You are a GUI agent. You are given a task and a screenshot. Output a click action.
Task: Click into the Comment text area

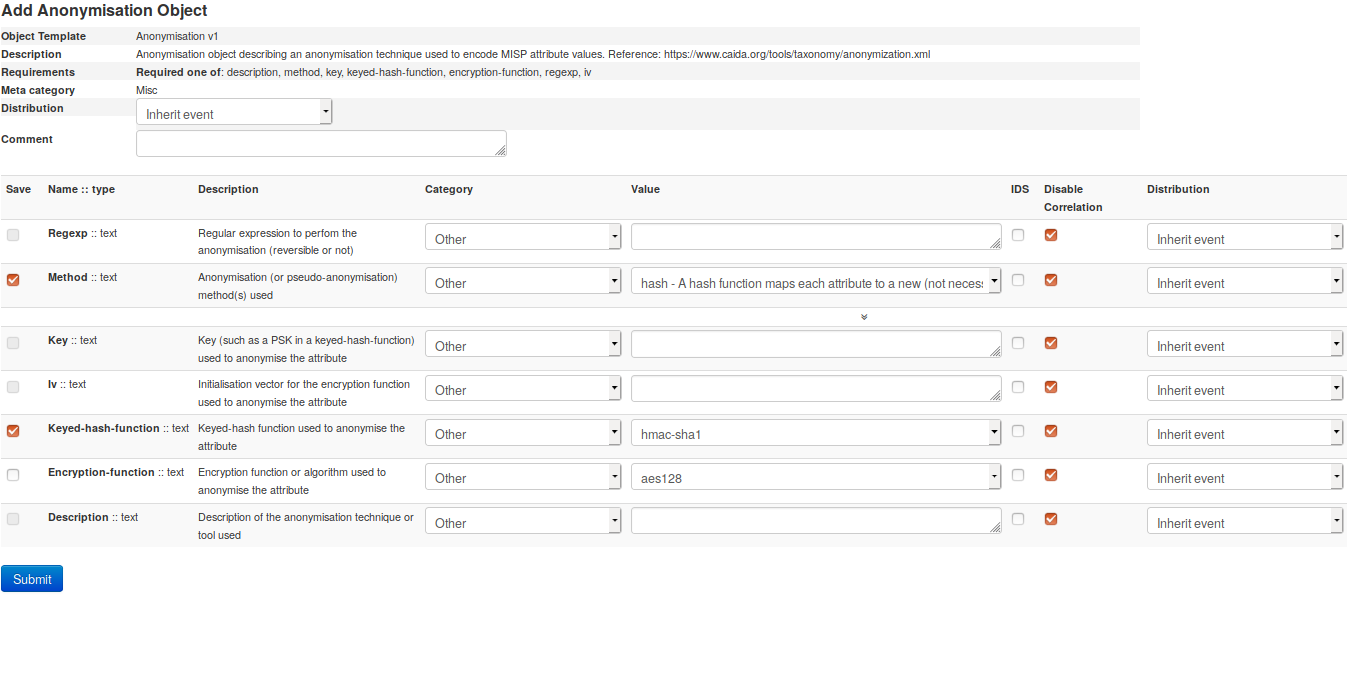[320, 143]
